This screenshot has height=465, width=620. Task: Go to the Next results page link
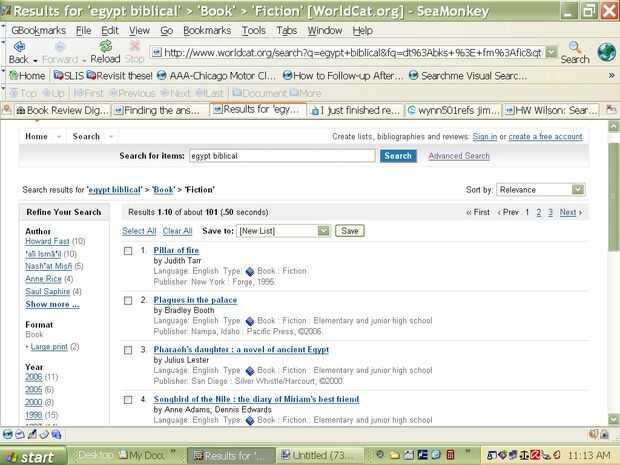pyautogui.click(x=568, y=212)
